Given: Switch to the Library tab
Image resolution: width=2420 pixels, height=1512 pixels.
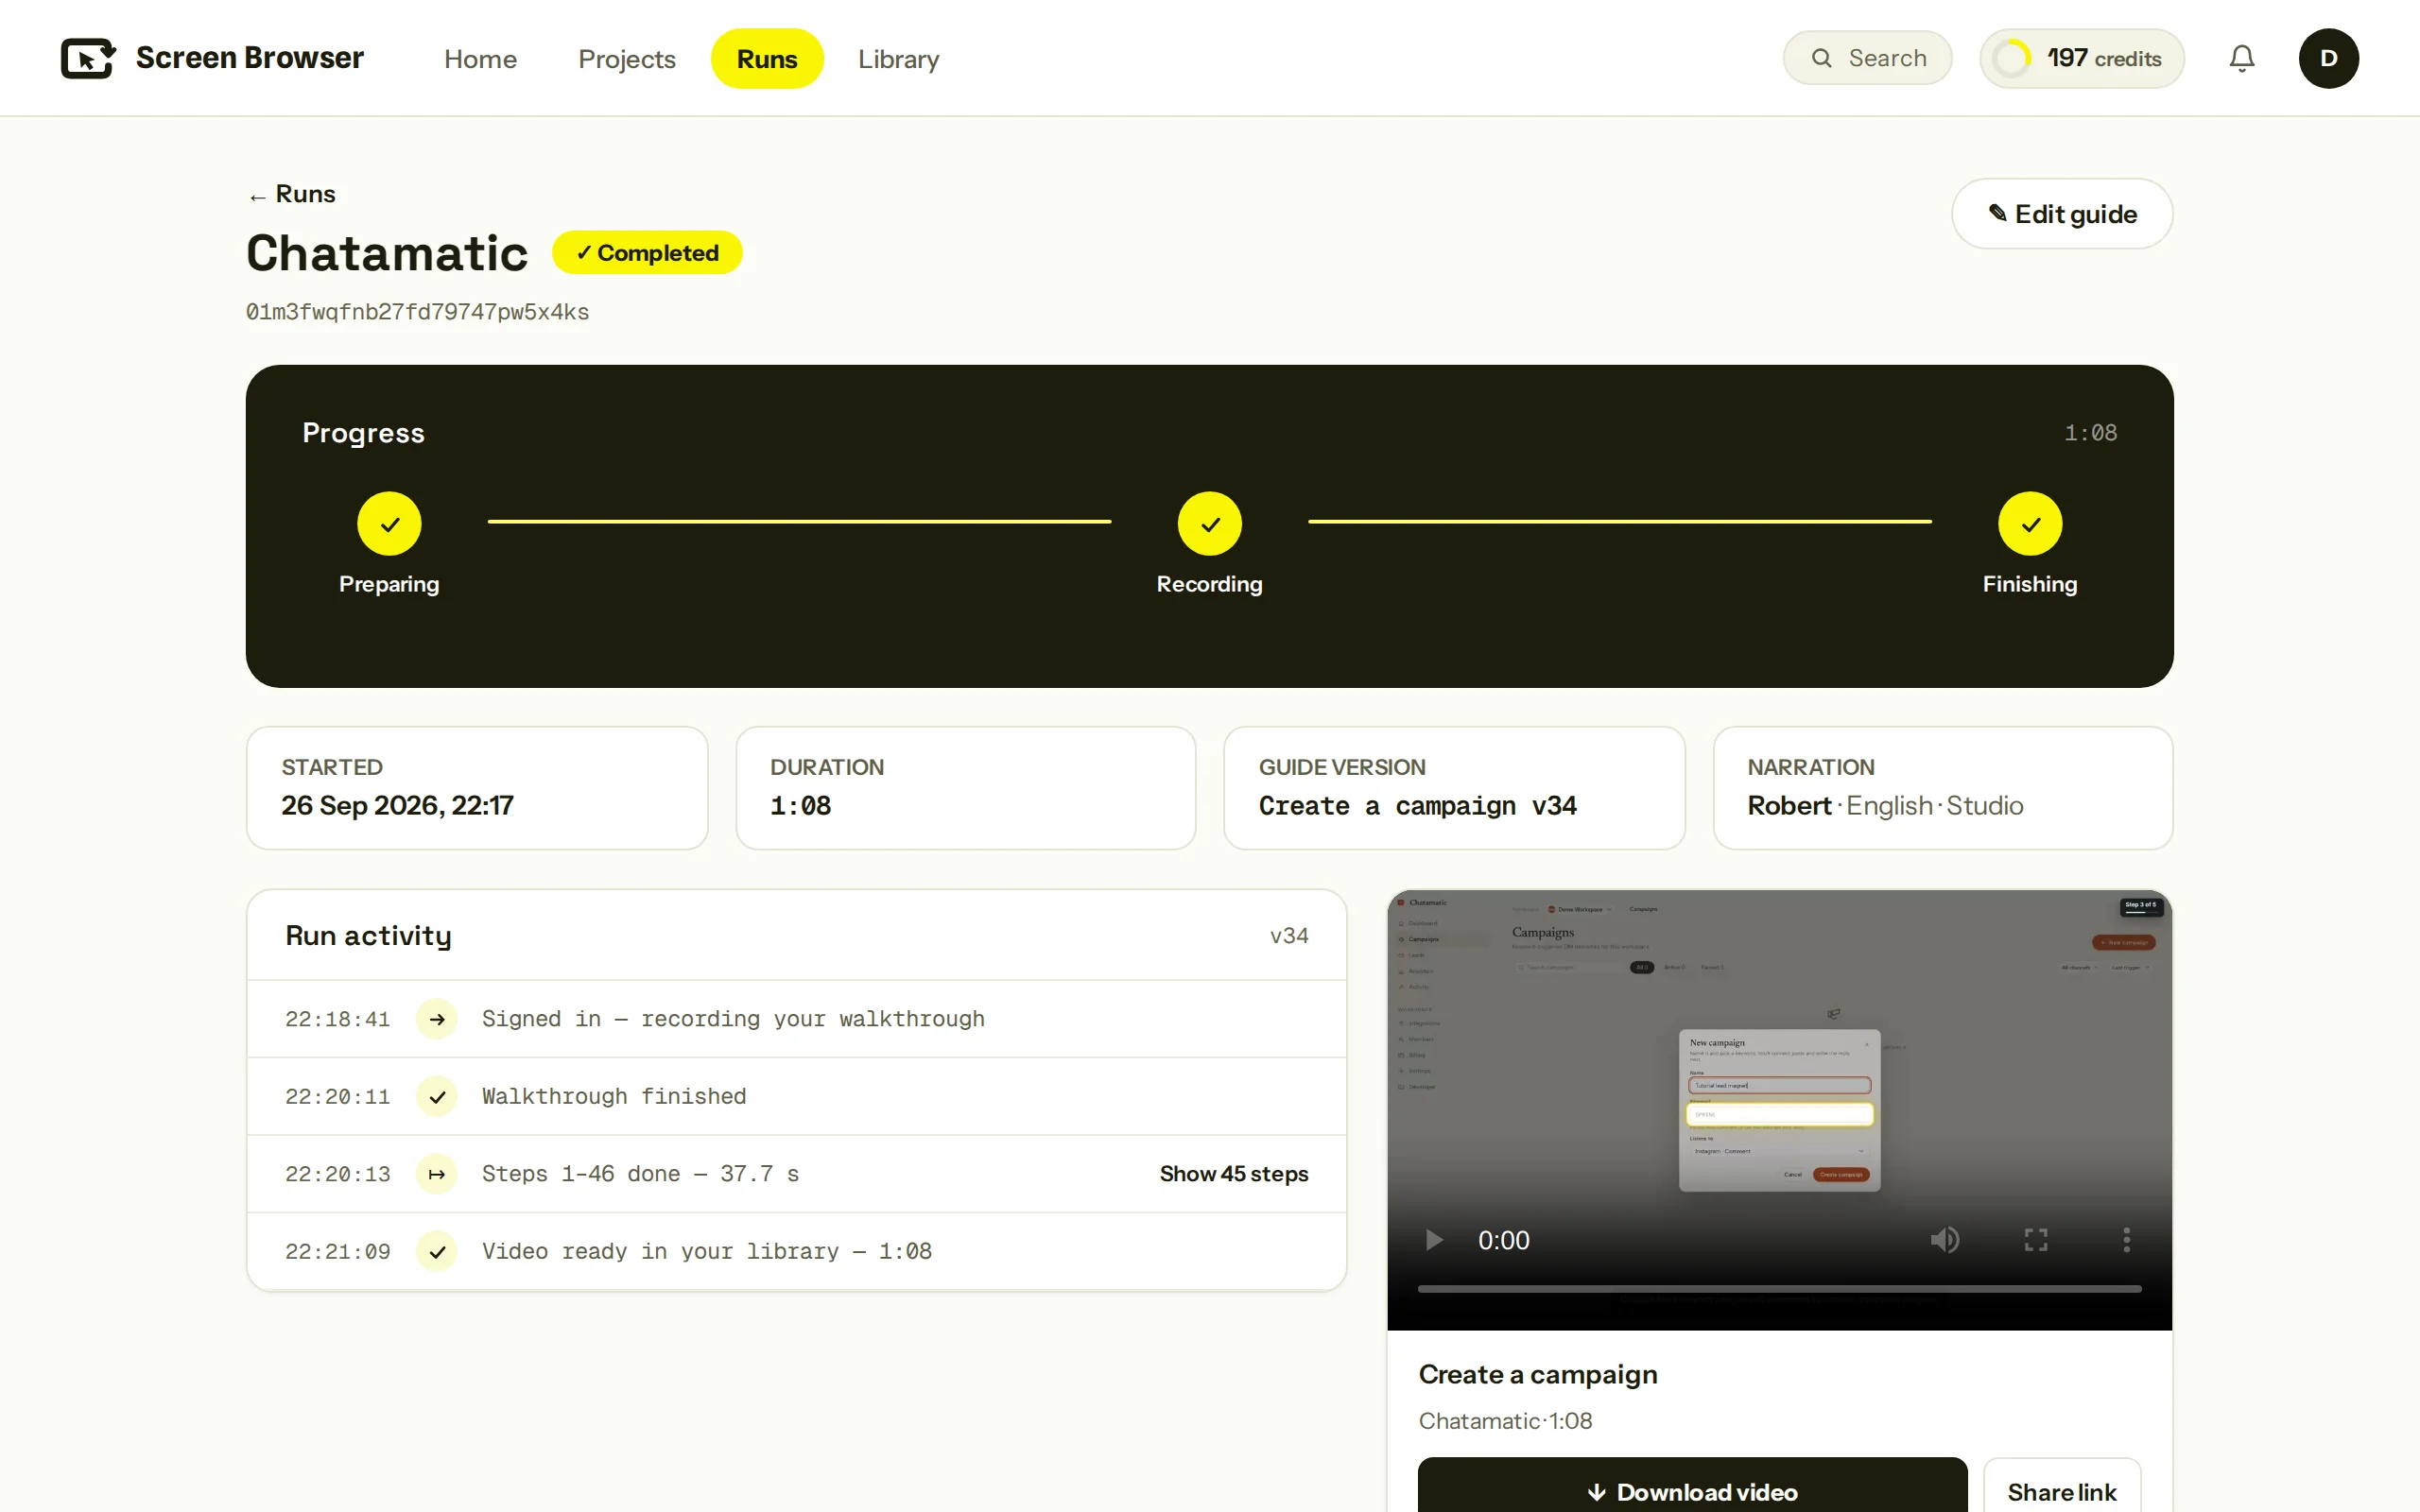Looking at the screenshot, I should click(898, 59).
